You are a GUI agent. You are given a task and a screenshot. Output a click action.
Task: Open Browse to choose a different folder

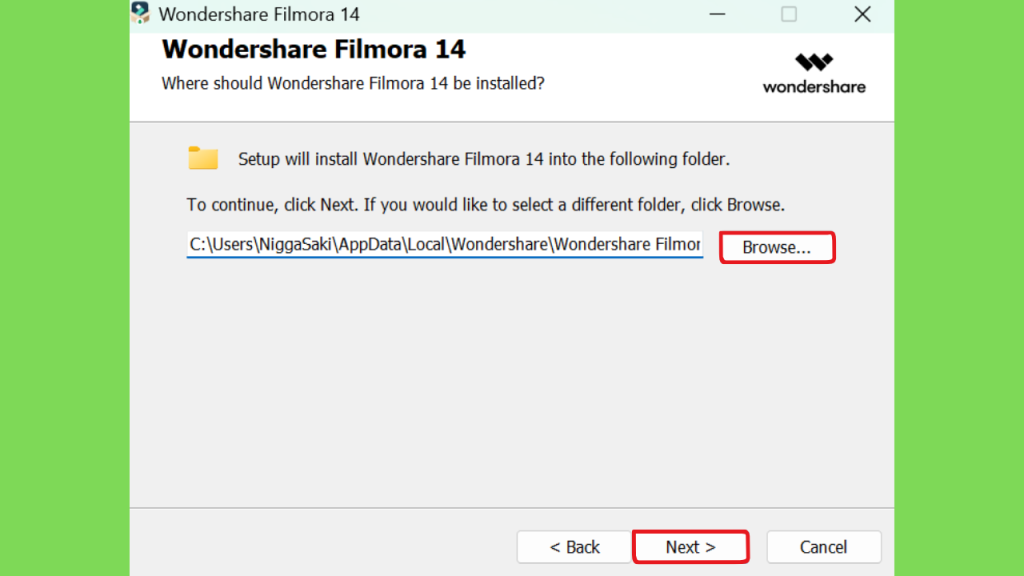point(777,248)
